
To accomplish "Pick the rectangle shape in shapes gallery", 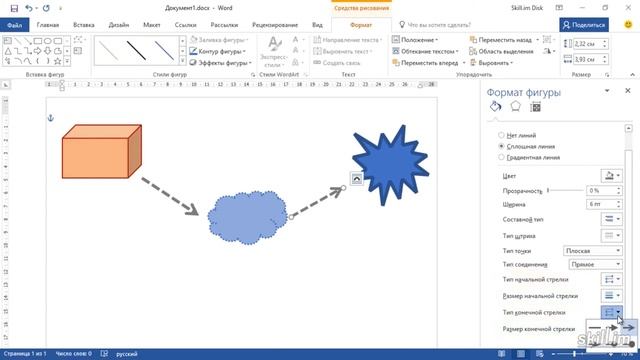I will (38, 41).
